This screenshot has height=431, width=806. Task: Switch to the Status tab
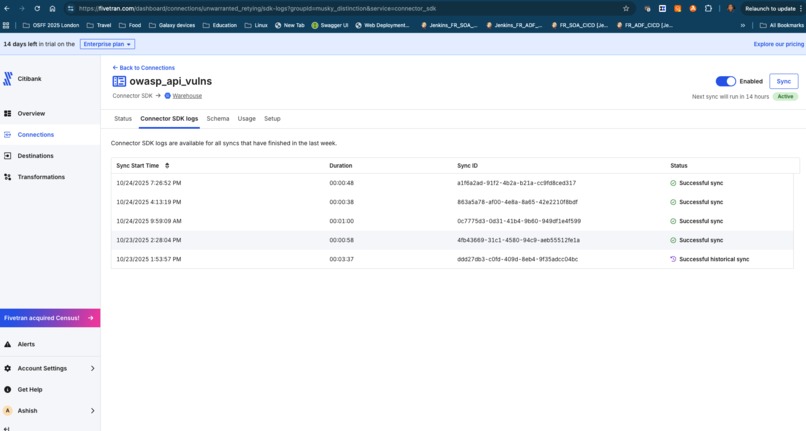pyautogui.click(x=123, y=119)
